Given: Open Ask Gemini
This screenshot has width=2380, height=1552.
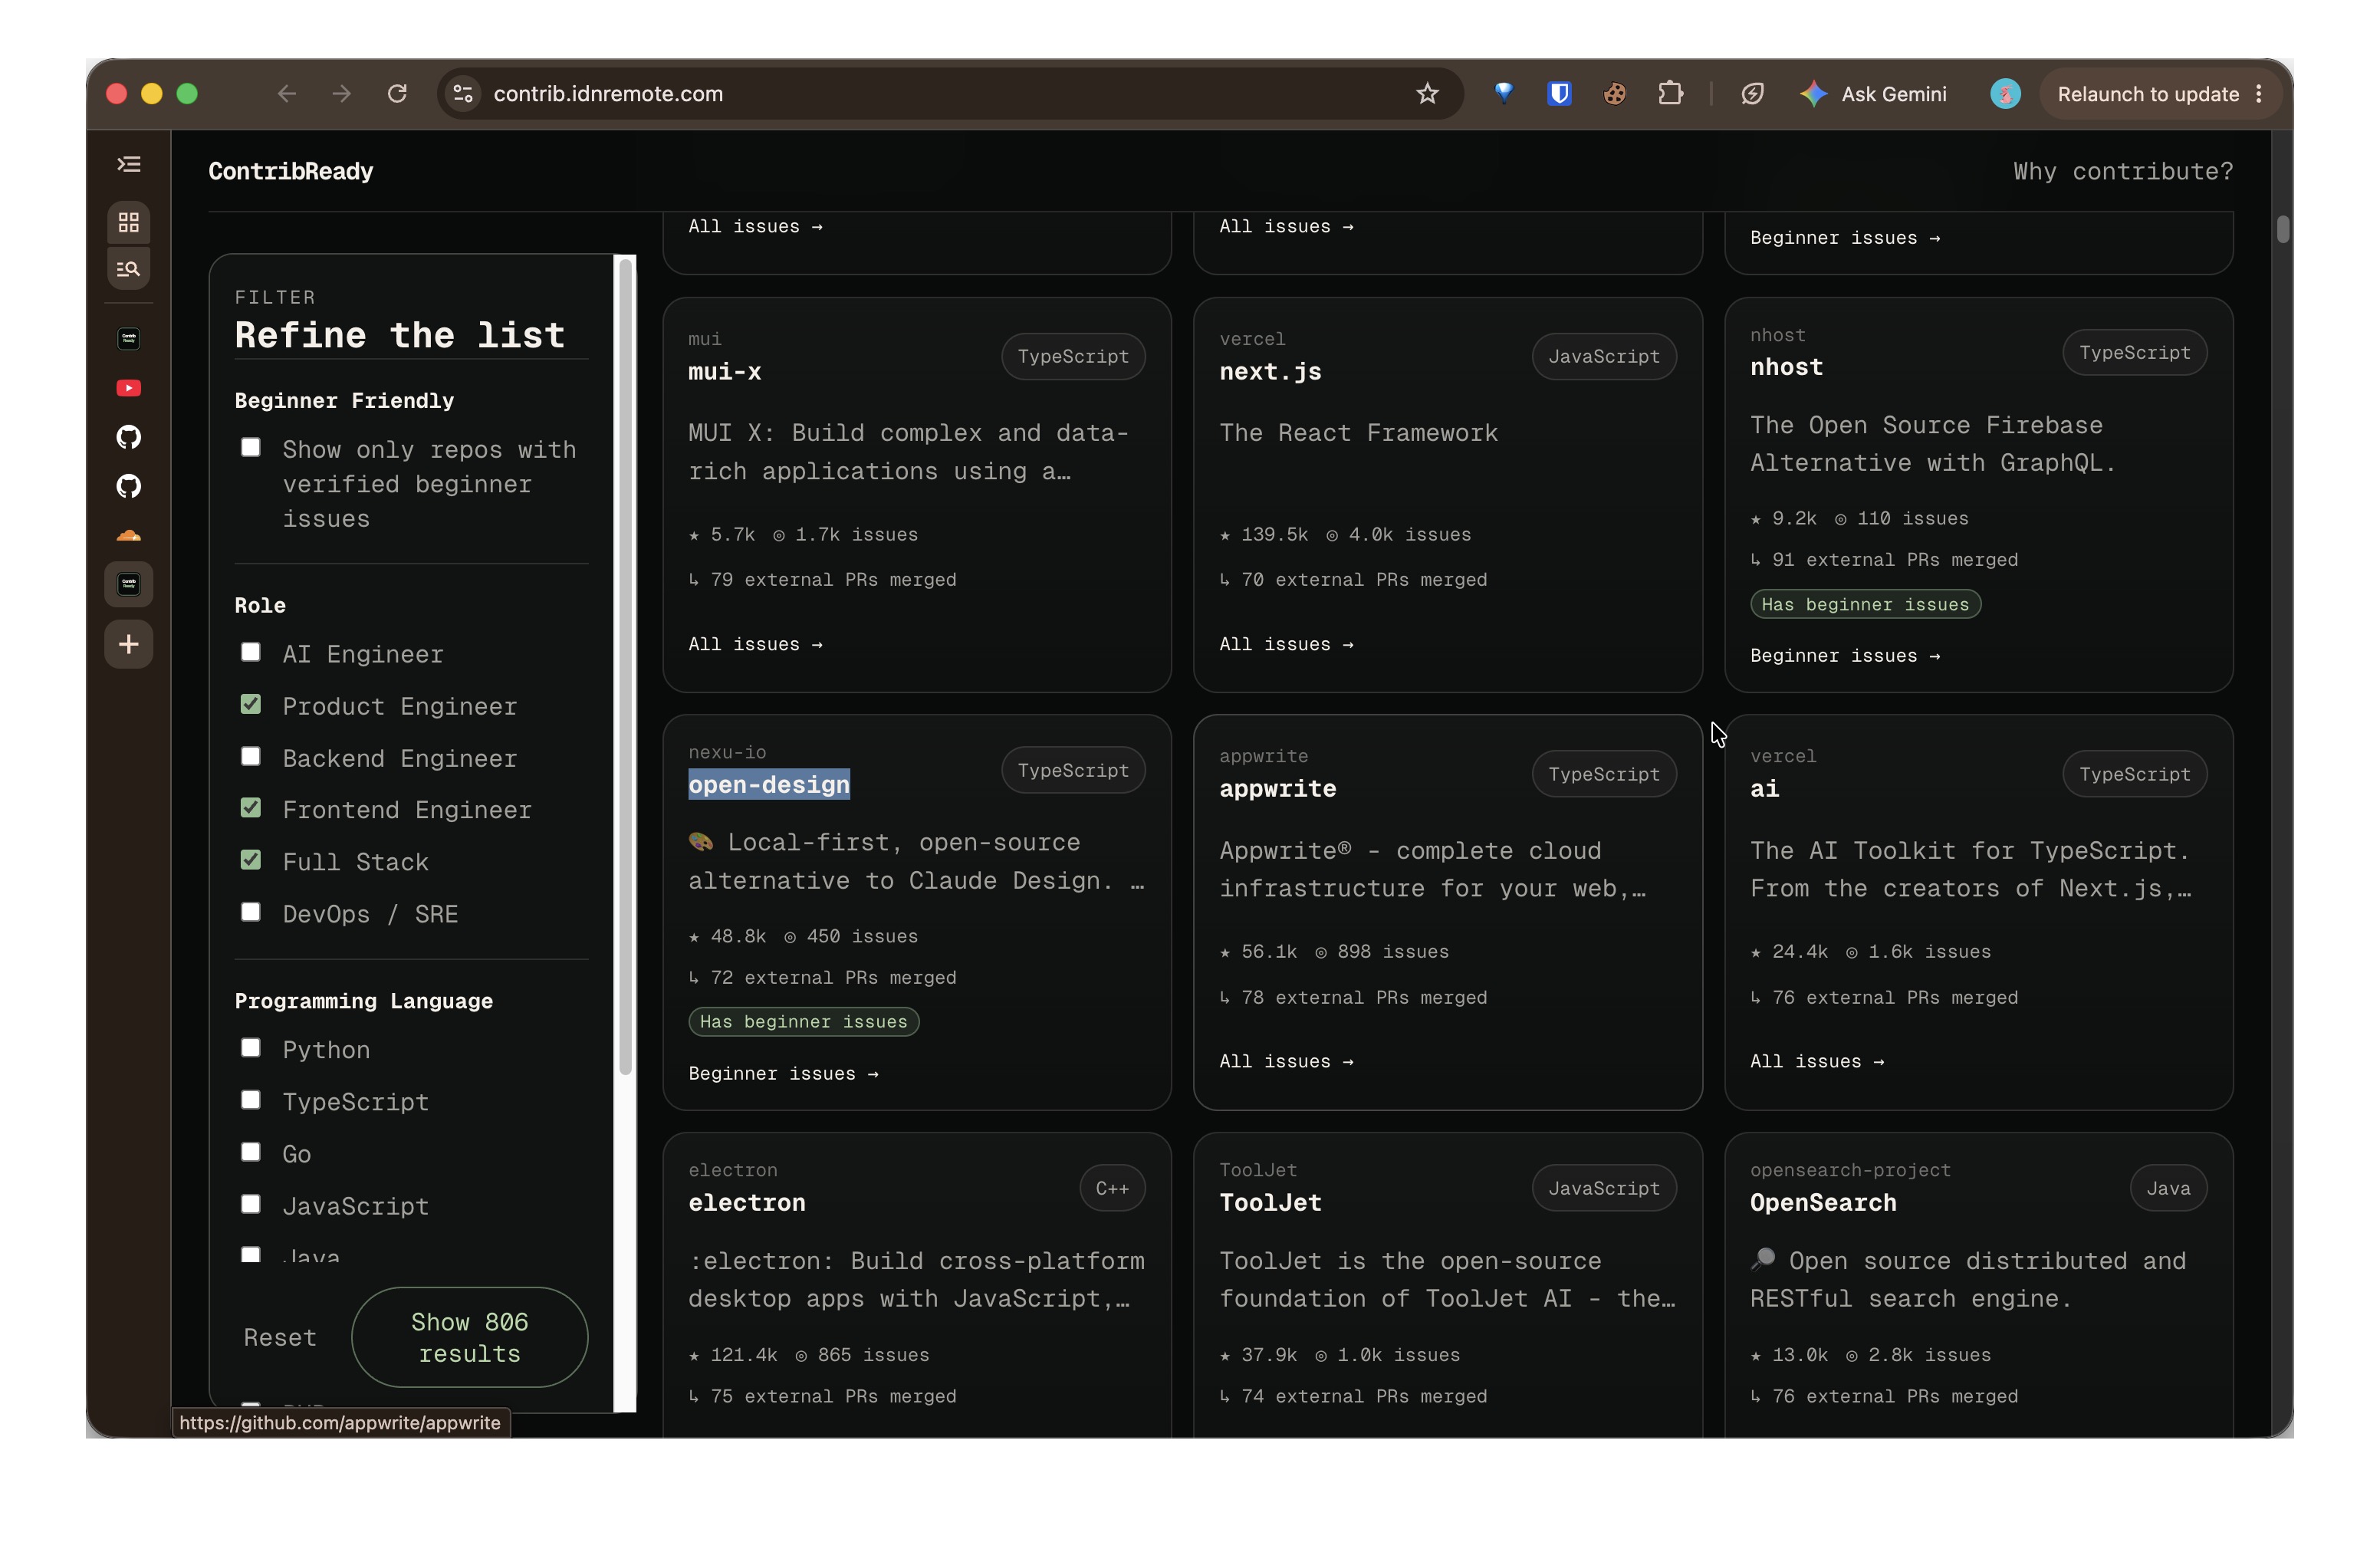Looking at the screenshot, I should 1873,94.
